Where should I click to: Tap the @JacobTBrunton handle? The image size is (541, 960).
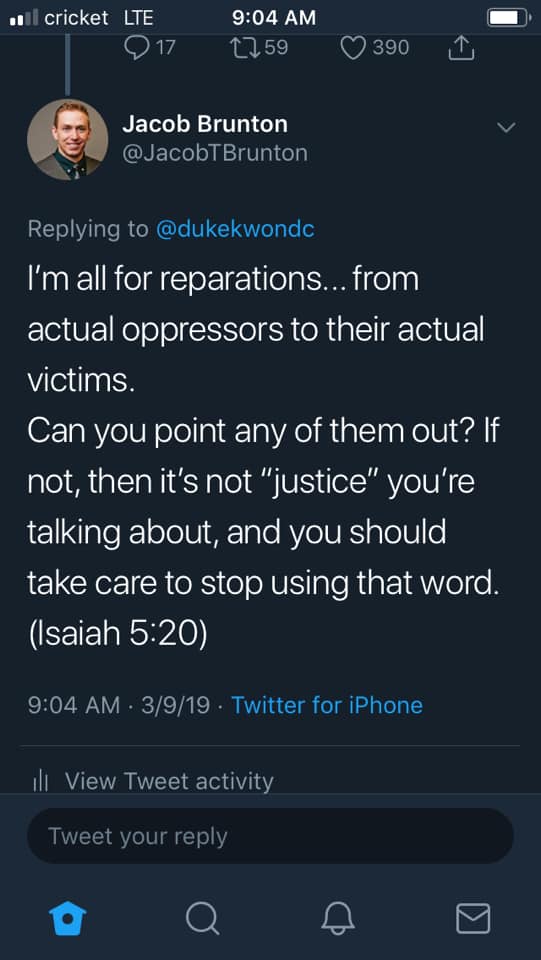pyautogui.click(x=215, y=153)
